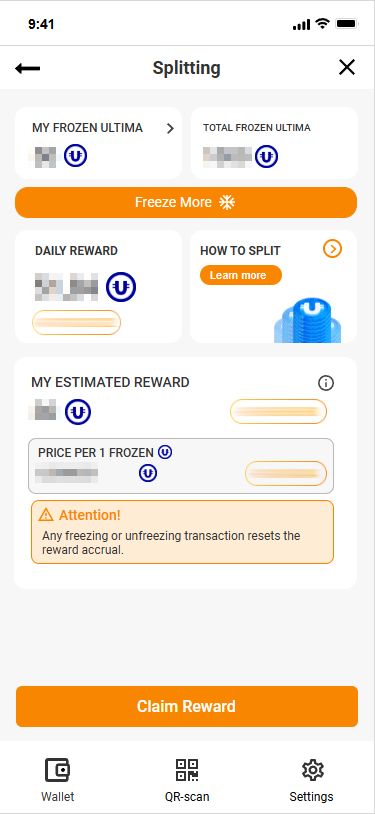The width and height of the screenshot is (375, 814).
Task: Click the Attention warning triangle icon
Action: click(46, 515)
